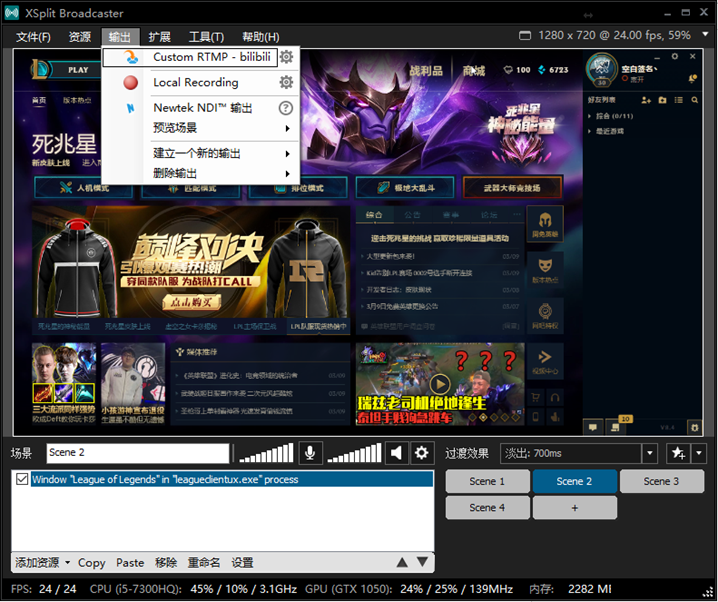Image resolution: width=718 pixels, height=602 pixels.
Task: Click the bug report icon in League client
Action: point(695,428)
